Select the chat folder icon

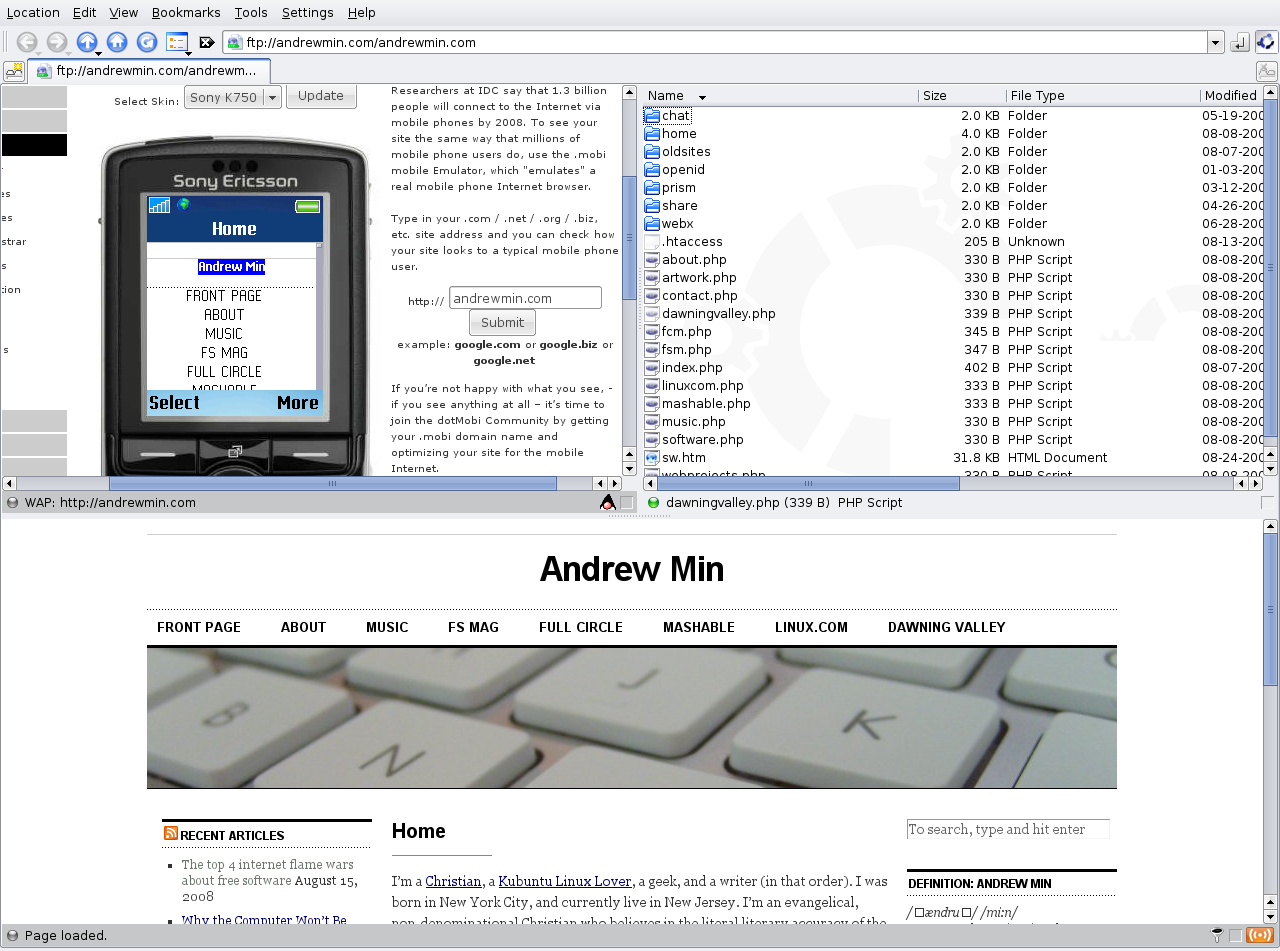652,116
